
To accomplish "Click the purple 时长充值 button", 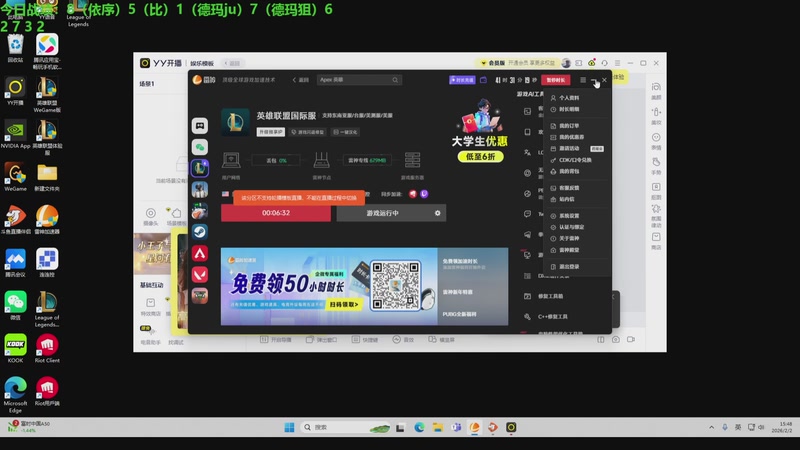I will pos(462,80).
